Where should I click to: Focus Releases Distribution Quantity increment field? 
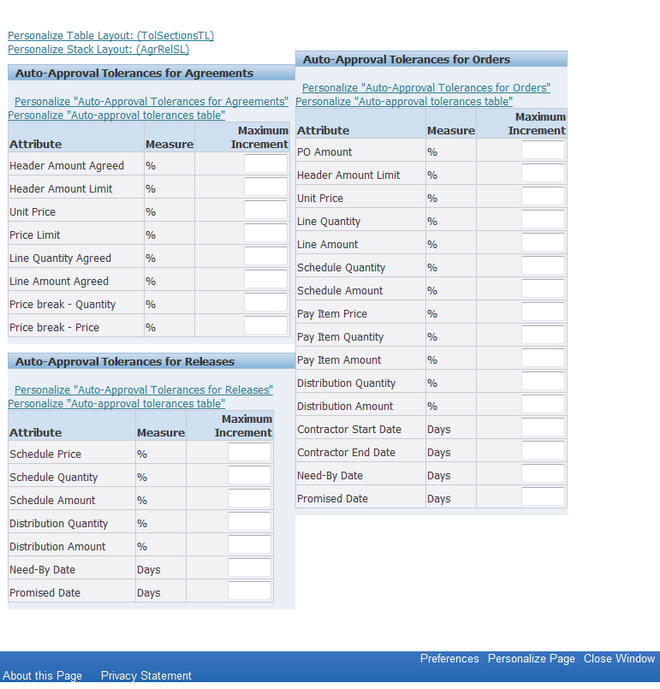(250, 522)
